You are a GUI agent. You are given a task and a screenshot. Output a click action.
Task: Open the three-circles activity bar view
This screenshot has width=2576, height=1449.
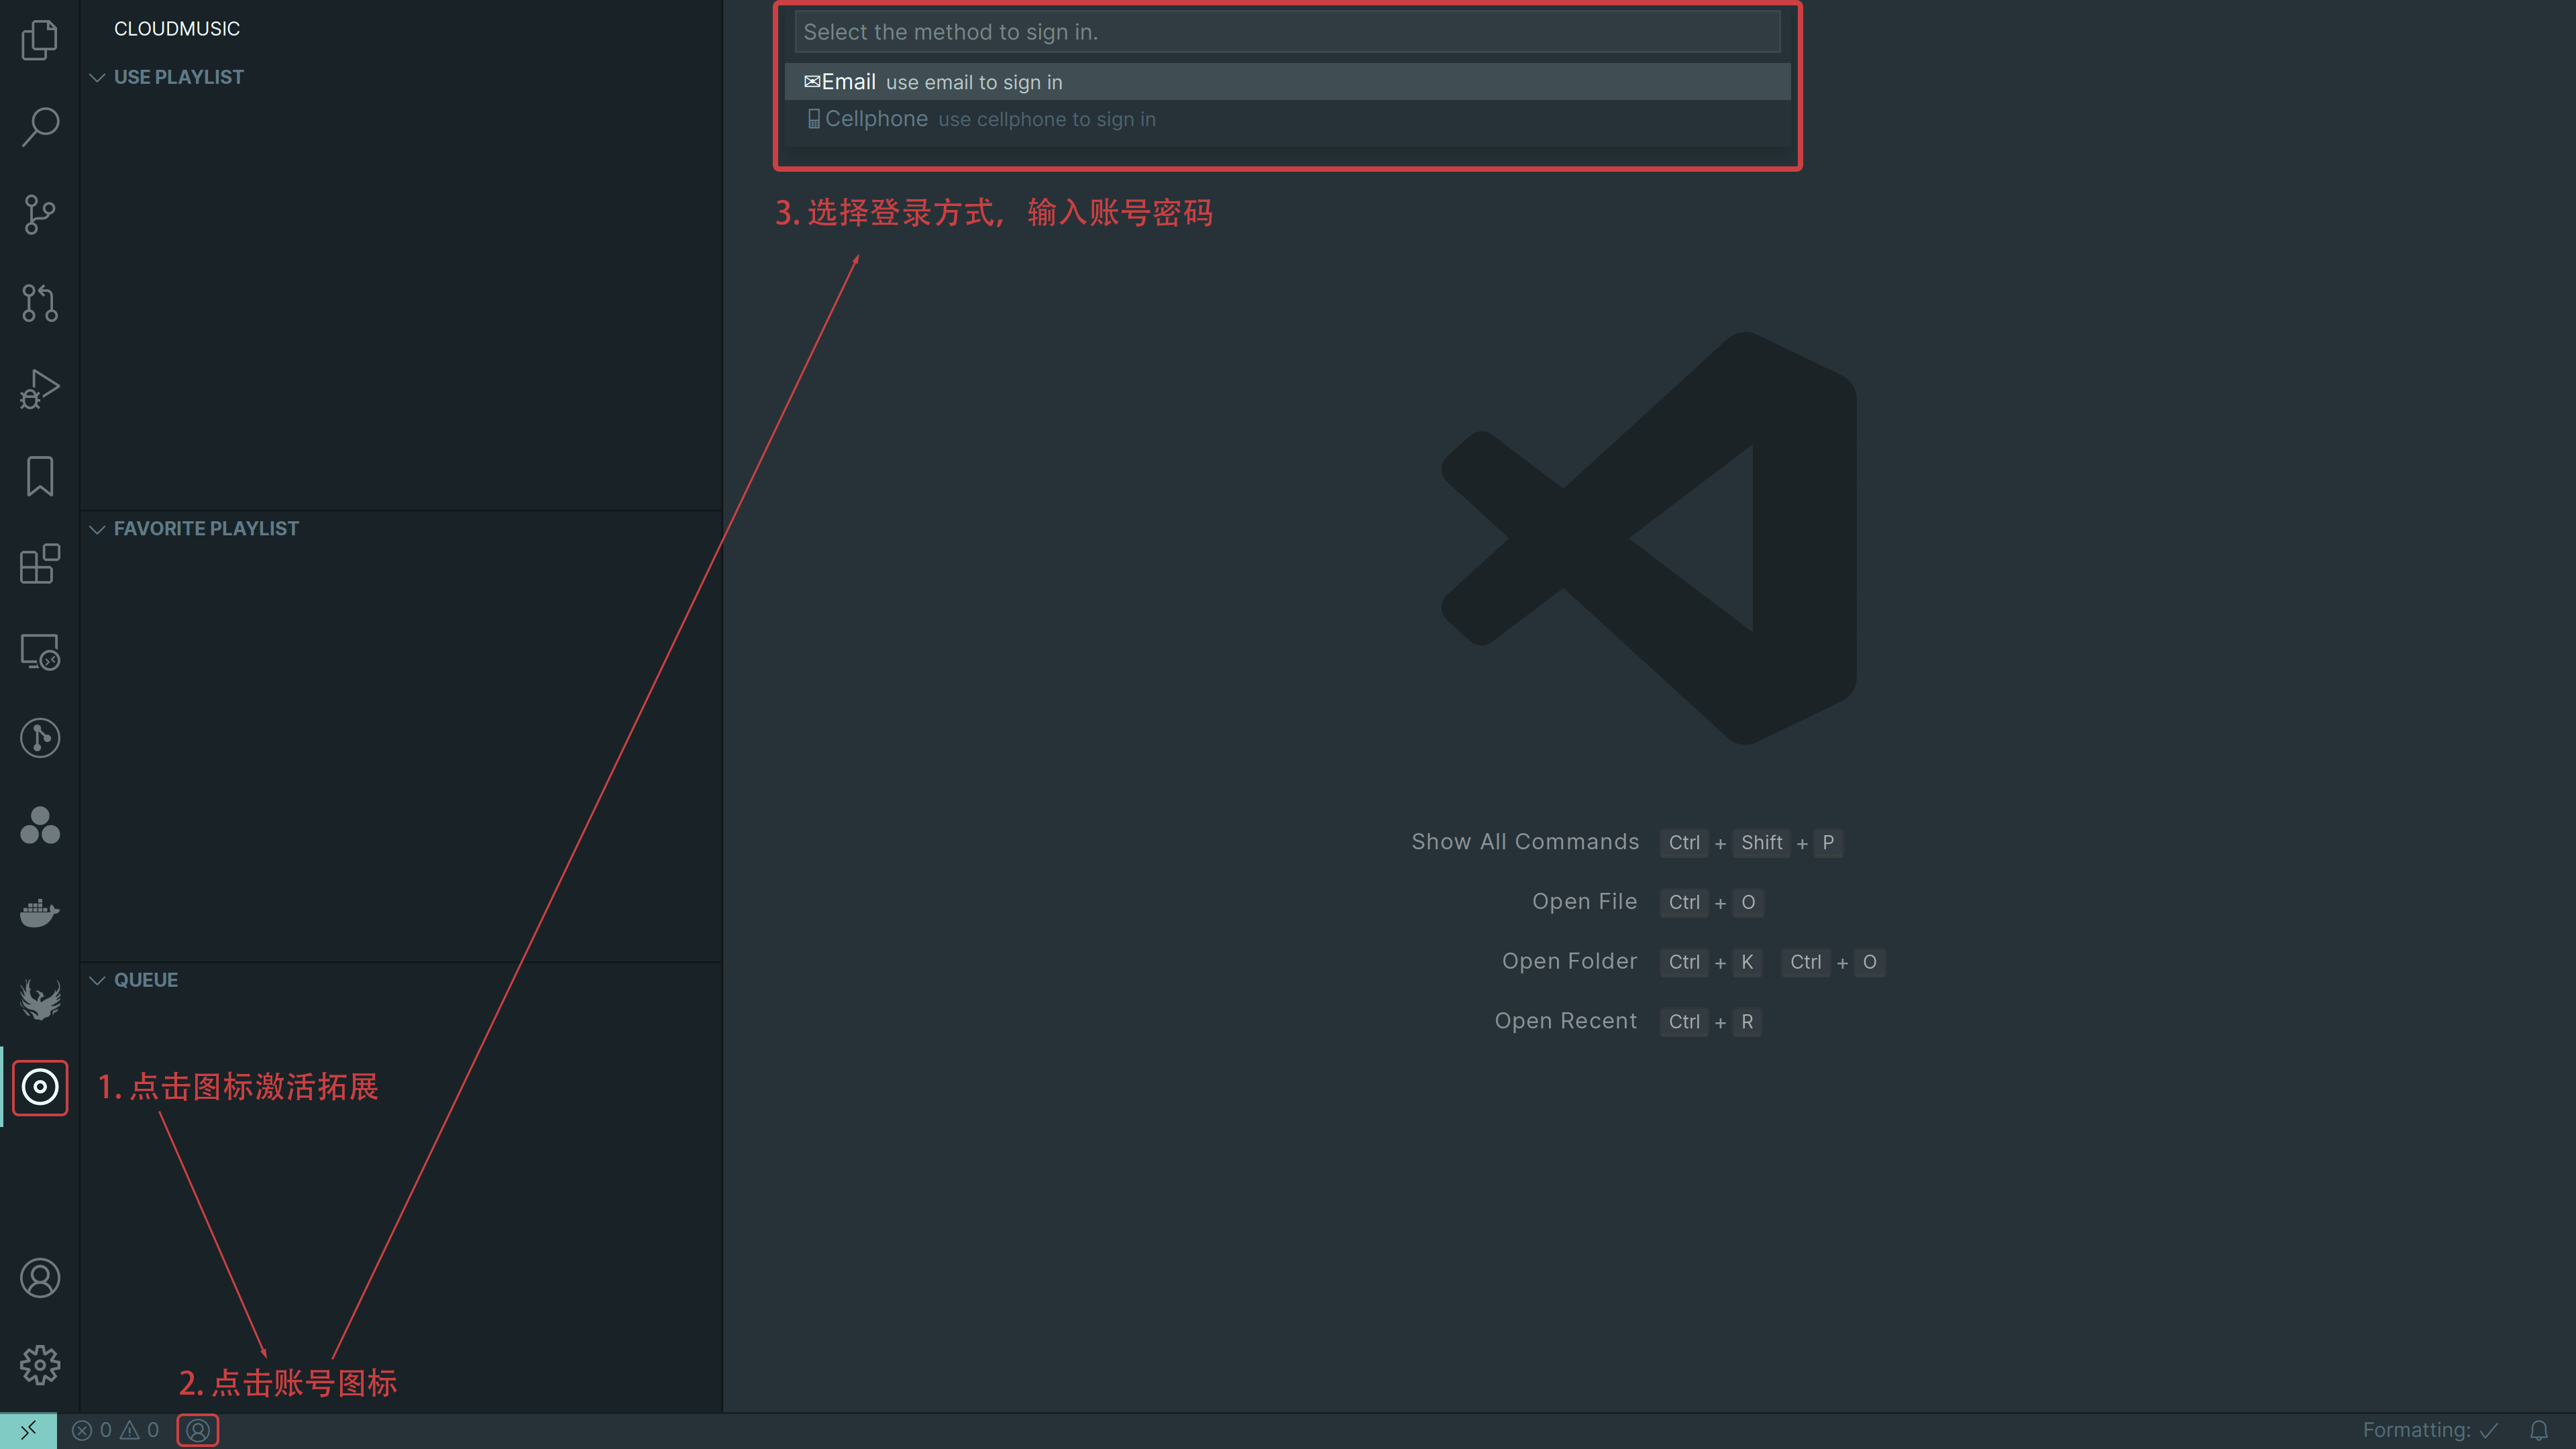coord(40,825)
